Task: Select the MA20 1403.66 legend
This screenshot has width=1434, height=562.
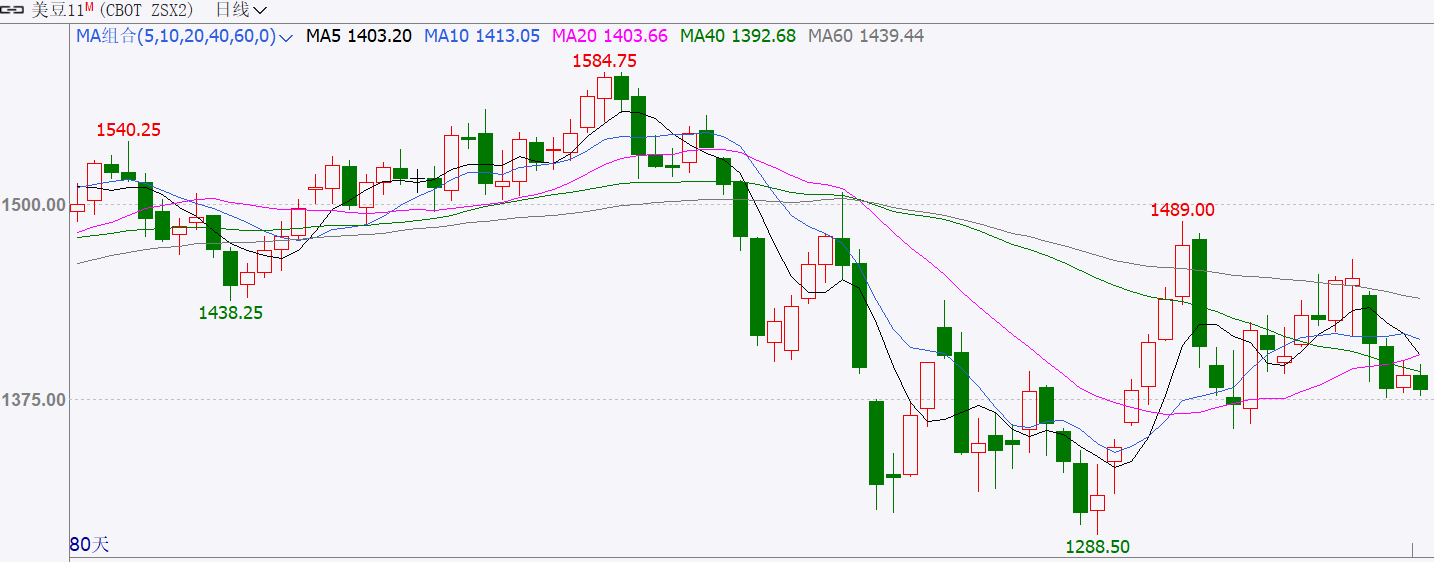Action: pyautogui.click(x=609, y=36)
